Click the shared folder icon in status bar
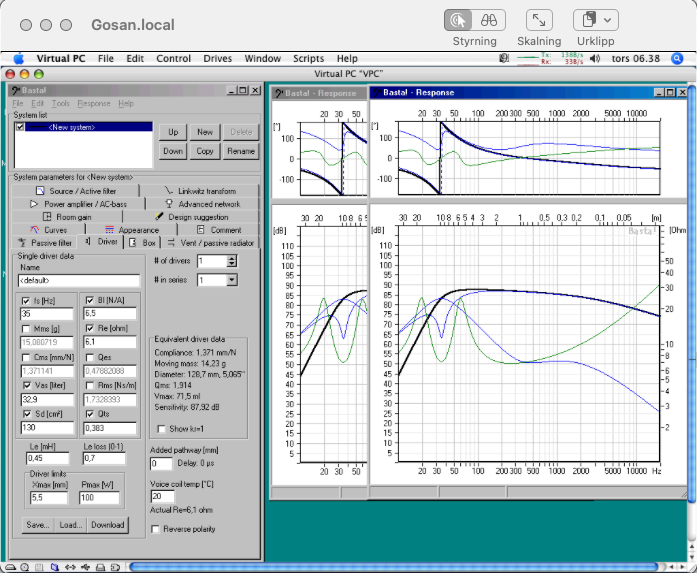Screen dimensions: 697x573 [55, 567]
